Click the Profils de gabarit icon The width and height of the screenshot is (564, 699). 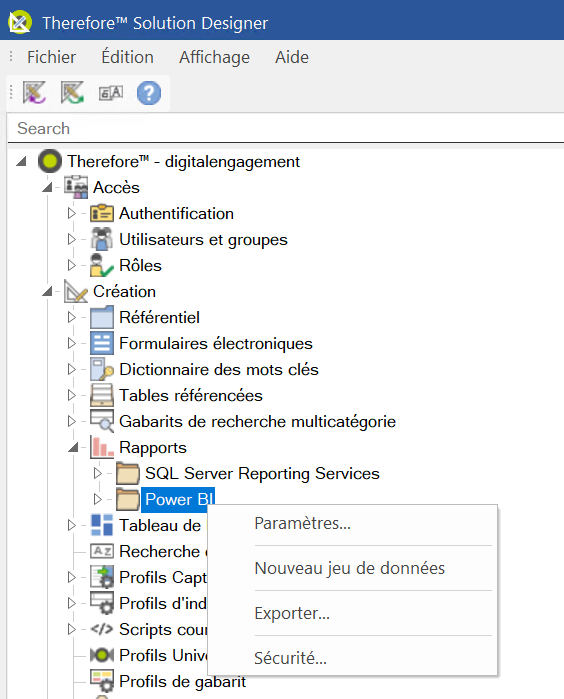(102, 681)
